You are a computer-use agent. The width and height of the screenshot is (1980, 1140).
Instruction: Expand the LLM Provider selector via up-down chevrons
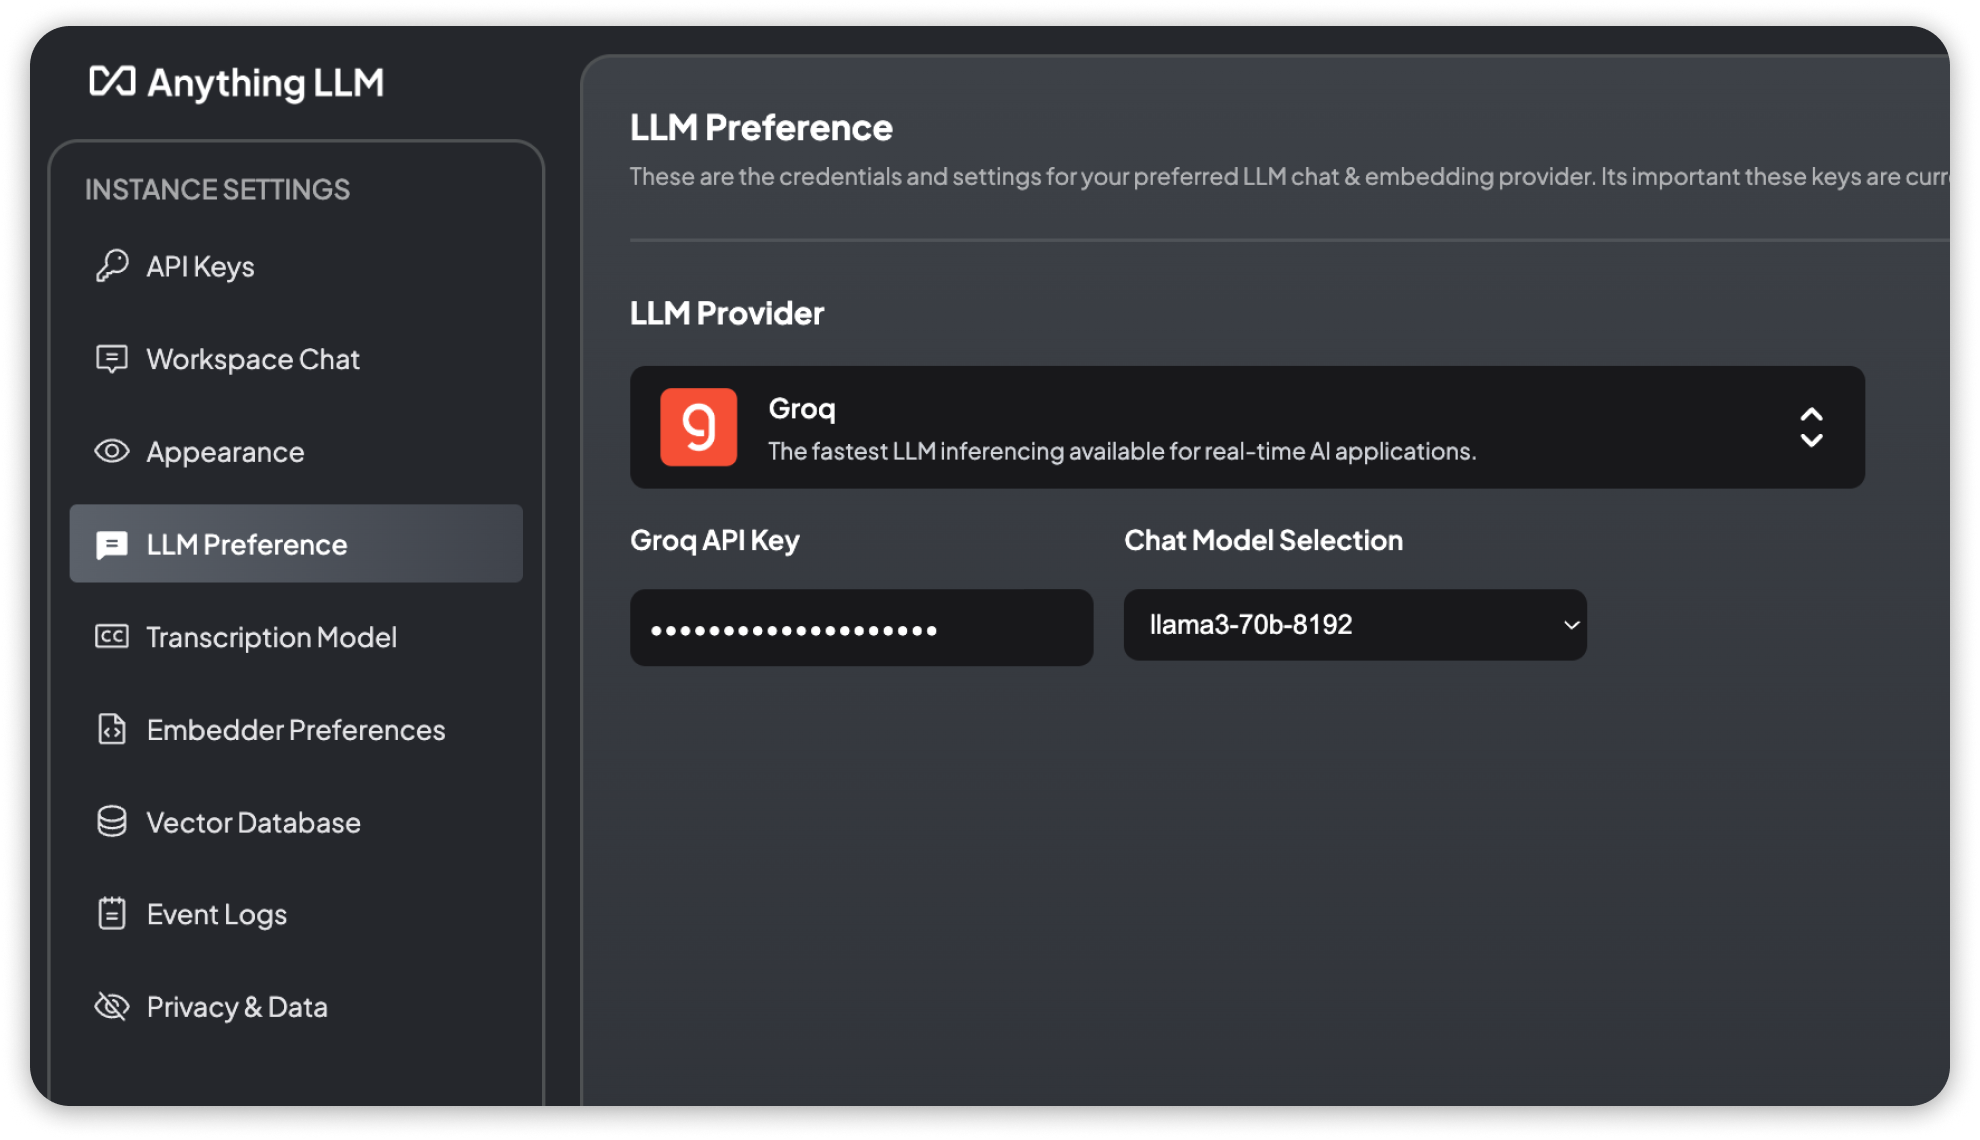[1811, 427]
